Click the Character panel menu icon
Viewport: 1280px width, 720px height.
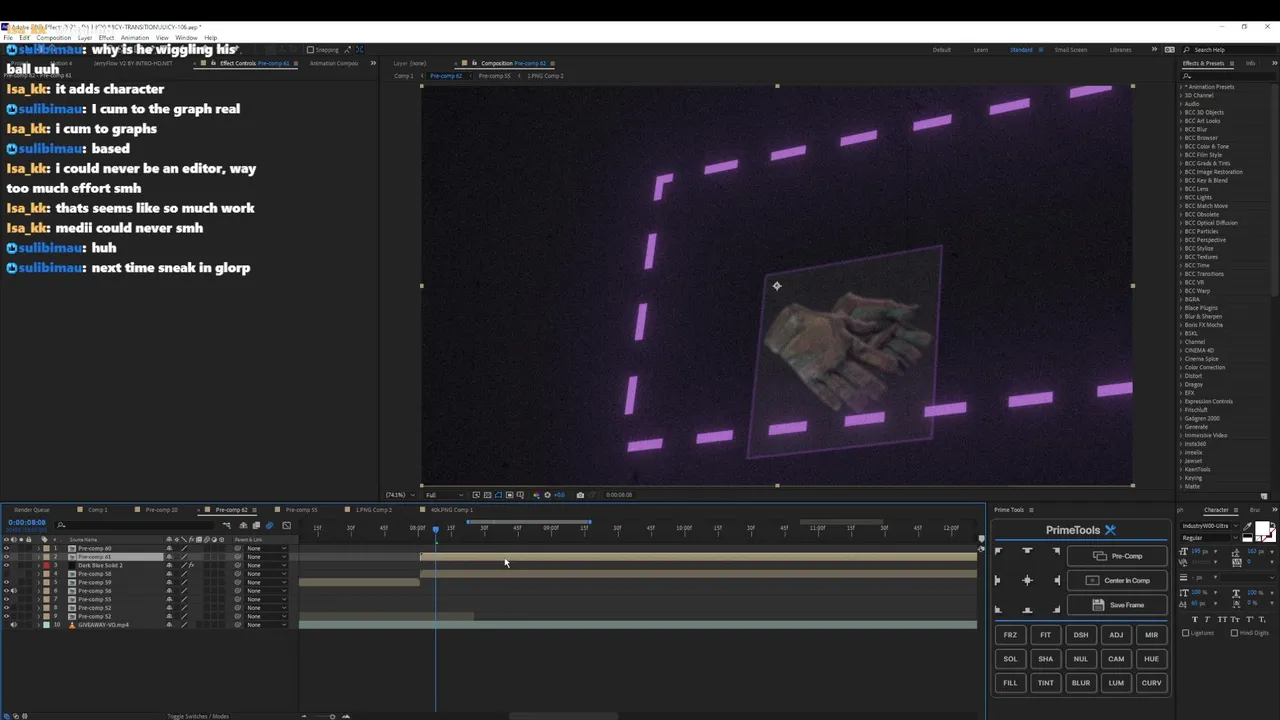pos(1236,510)
